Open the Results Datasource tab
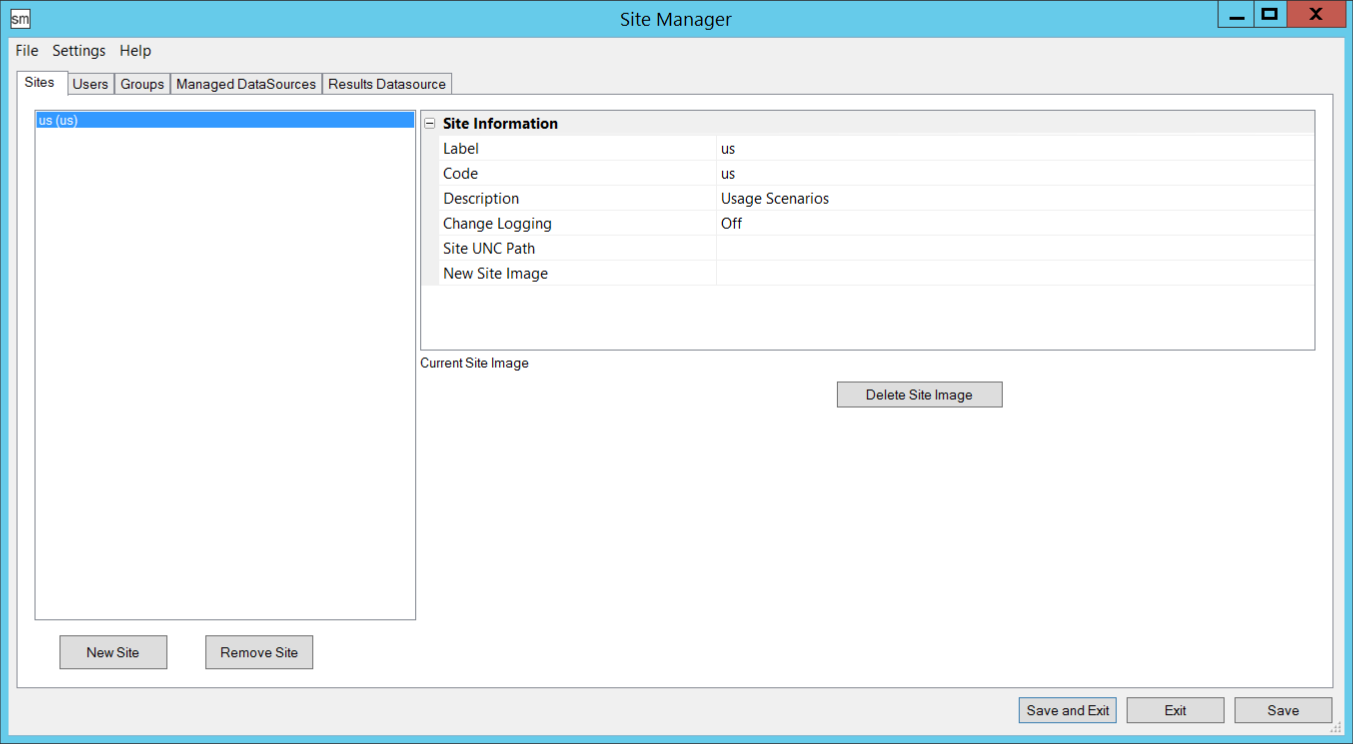Viewport: 1353px width, 744px height. (387, 84)
